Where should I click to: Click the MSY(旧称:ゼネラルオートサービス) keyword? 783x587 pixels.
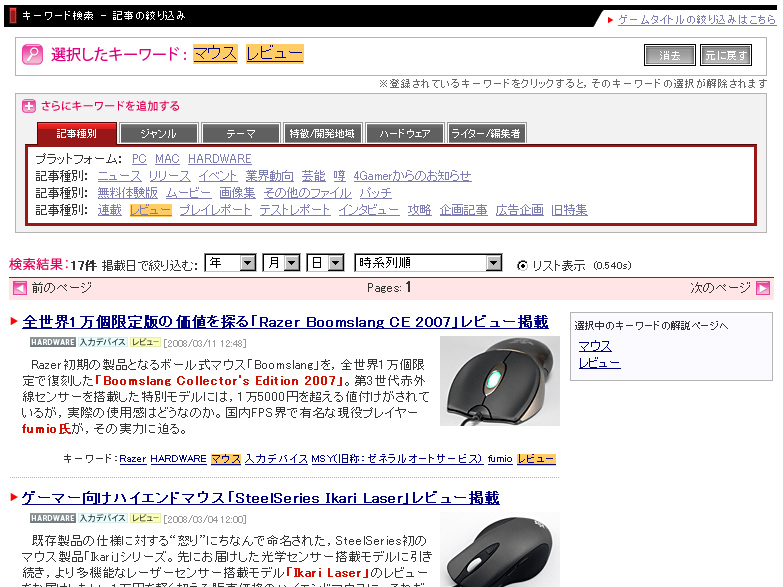pyautogui.click(x=397, y=459)
